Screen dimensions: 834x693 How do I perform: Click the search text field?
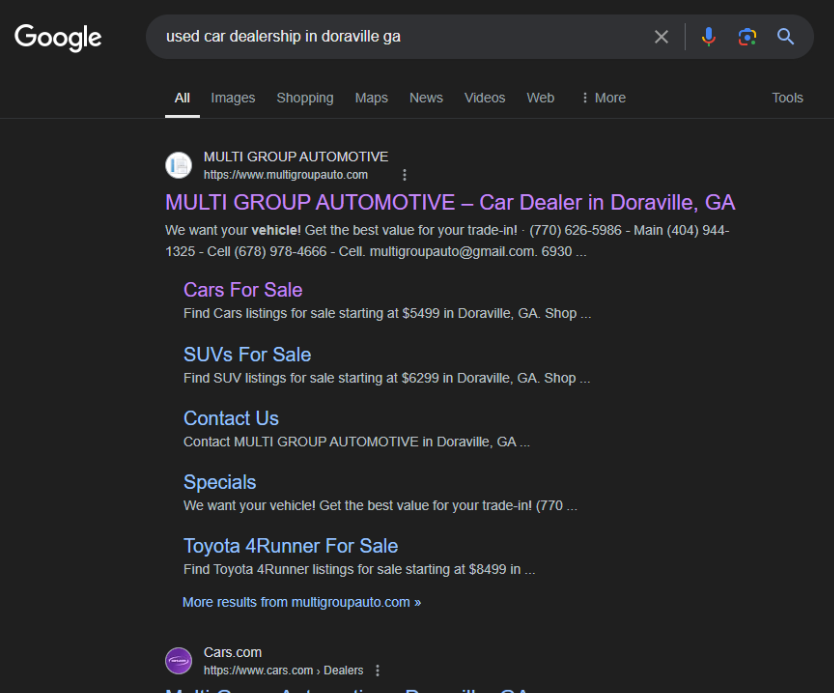(x=404, y=37)
